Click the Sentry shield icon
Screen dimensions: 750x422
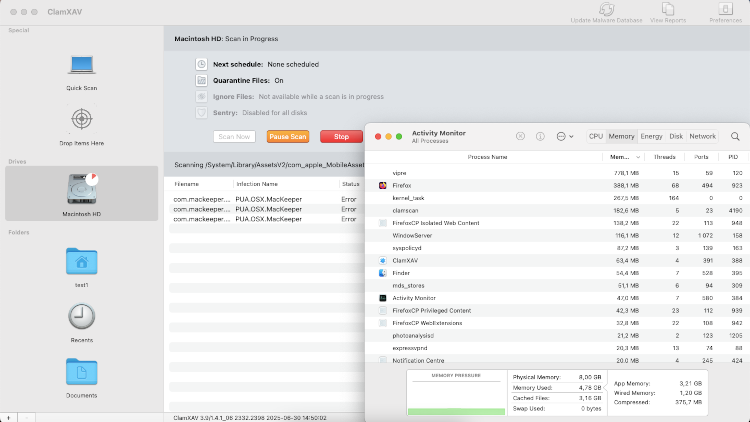(201, 113)
